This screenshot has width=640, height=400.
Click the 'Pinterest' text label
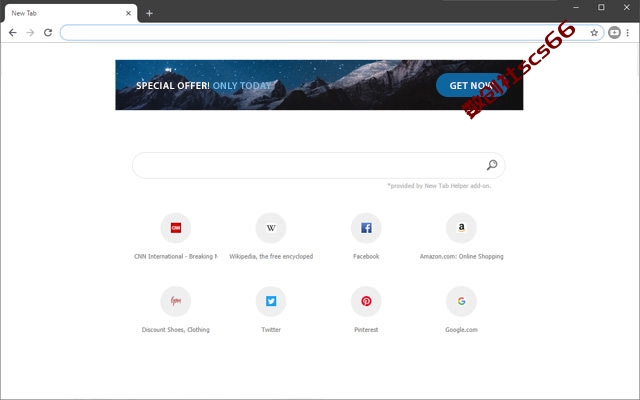366,330
